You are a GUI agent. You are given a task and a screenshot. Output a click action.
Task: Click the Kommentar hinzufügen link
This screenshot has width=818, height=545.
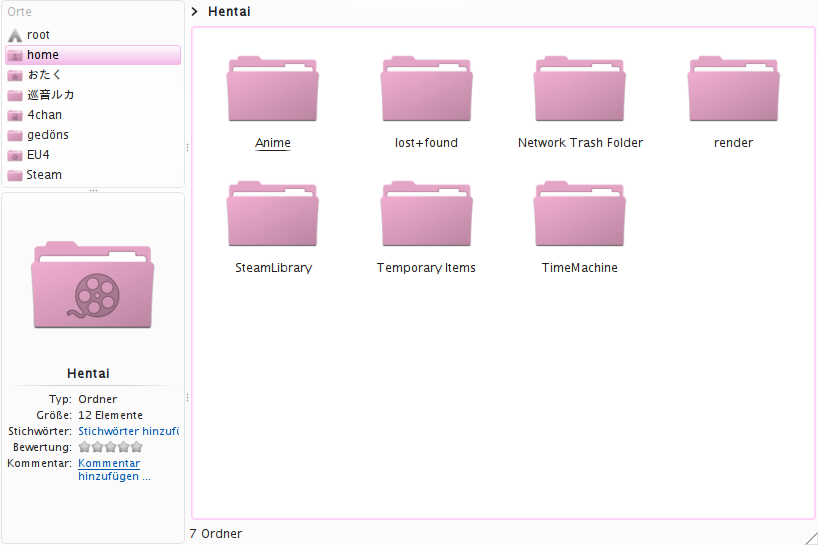pos(114,469)
